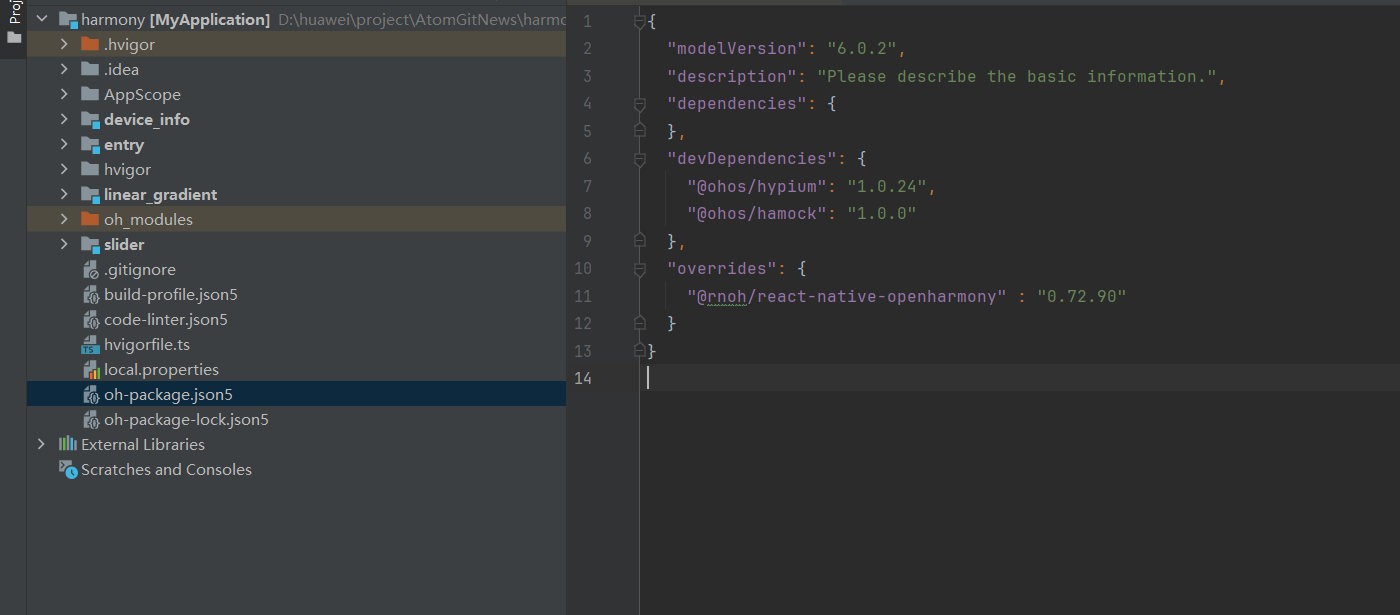Click line number 14 in gutter

pos(584,378)
